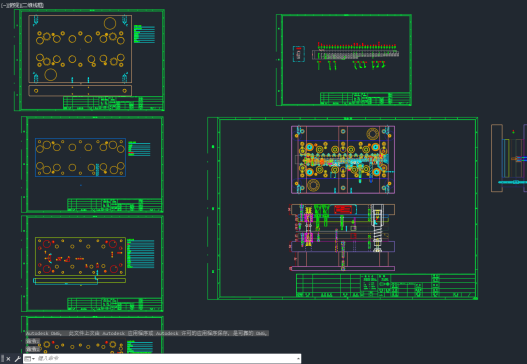527x364 pixels.
Task: Expand command history arrow at right end
Action: (298, 359)
